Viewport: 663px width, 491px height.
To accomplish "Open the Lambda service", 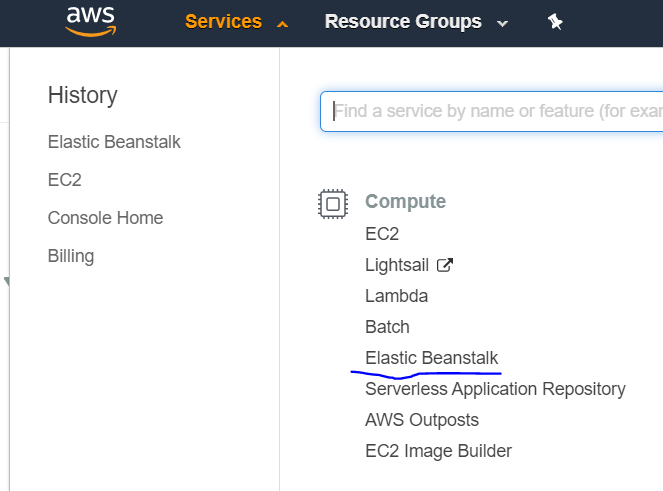I will click(397, 296).
